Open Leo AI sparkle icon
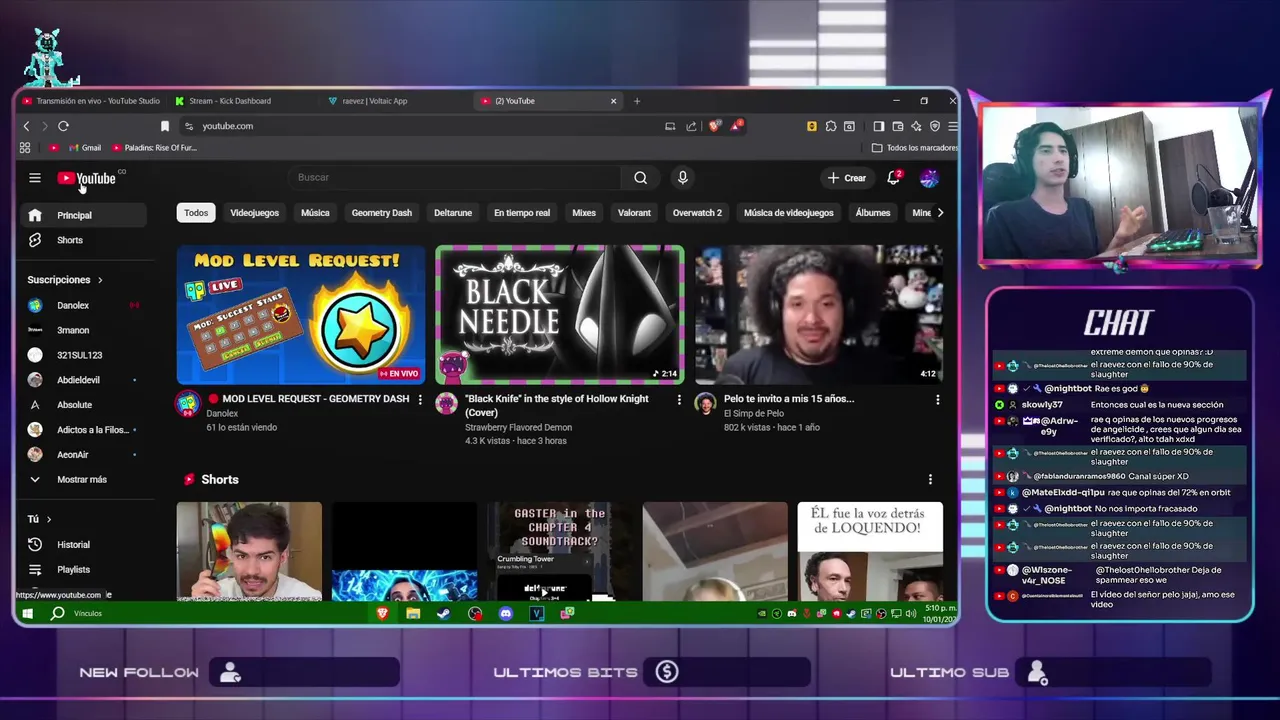 point(916,126)
